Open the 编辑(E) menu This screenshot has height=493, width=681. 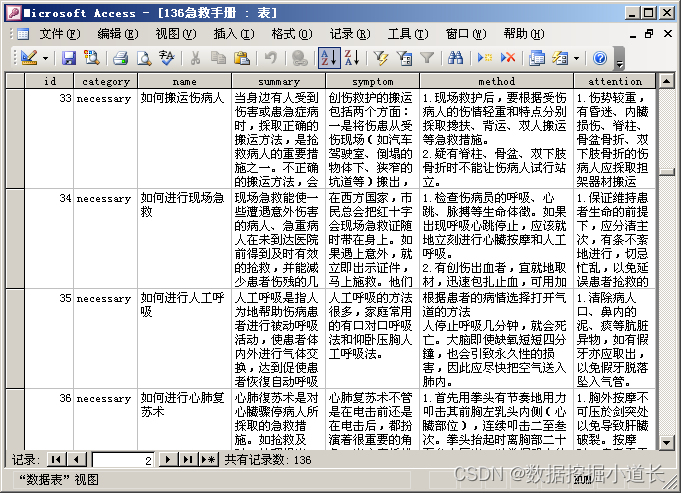[x=118, y=34]
